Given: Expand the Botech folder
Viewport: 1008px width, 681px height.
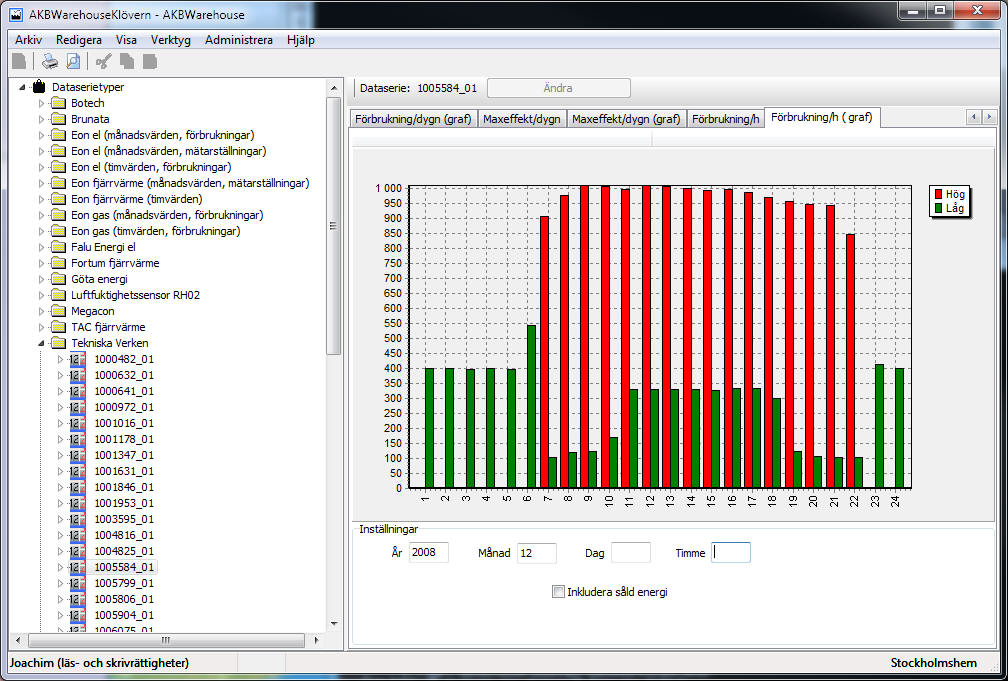Looking at the screenshot, I should (41, 103).
